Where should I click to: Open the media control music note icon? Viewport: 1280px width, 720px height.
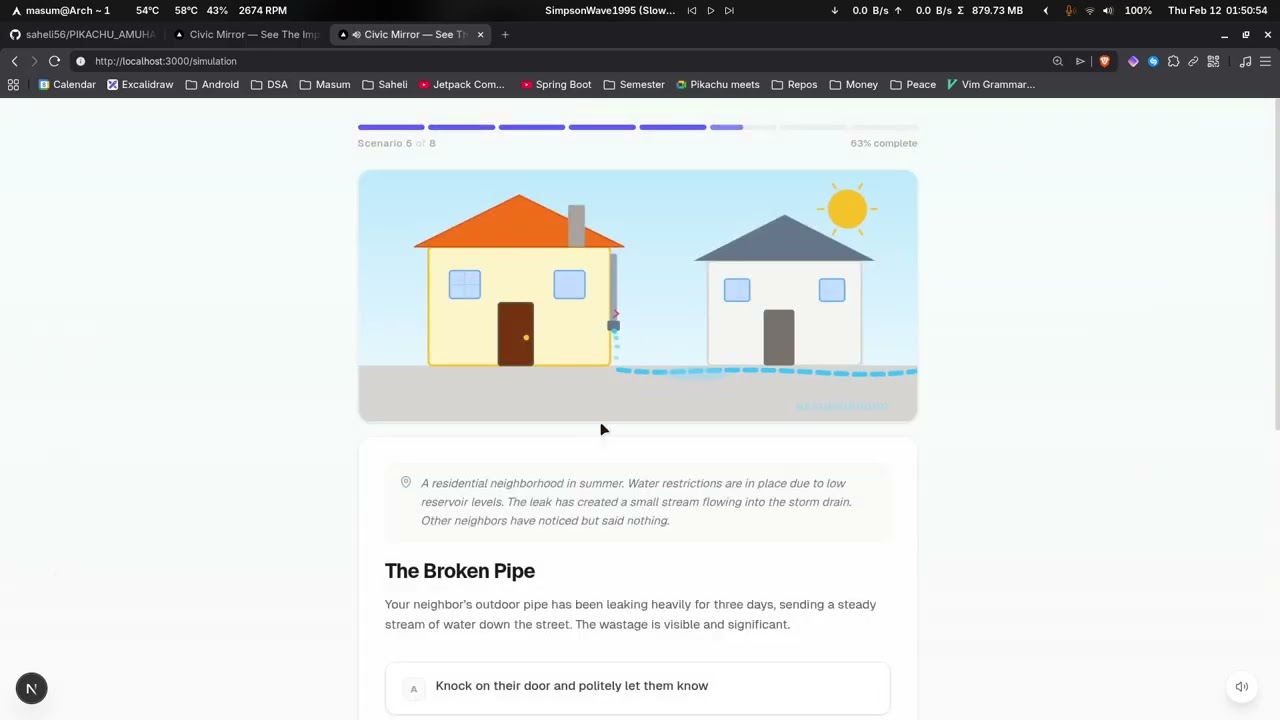[x=1245, y=61]
